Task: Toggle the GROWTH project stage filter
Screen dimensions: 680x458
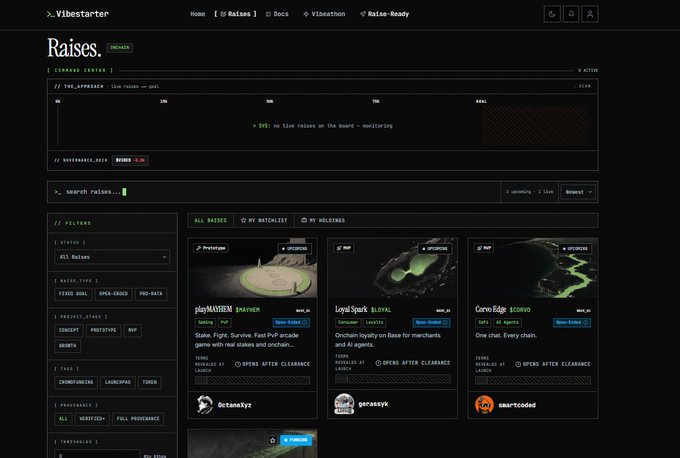Action: tap(68, 346)
